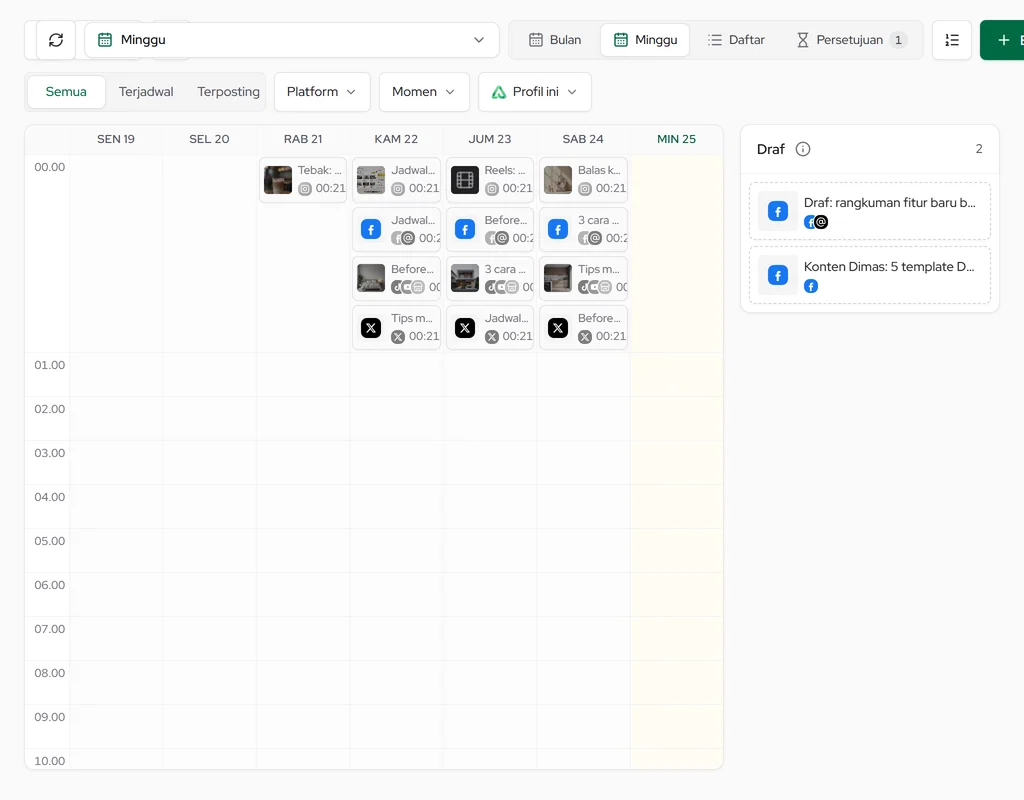Click the Facebook icon on rangkuman fitur draft
This screenshot has width=1024, height=800.
coord(778,211)
